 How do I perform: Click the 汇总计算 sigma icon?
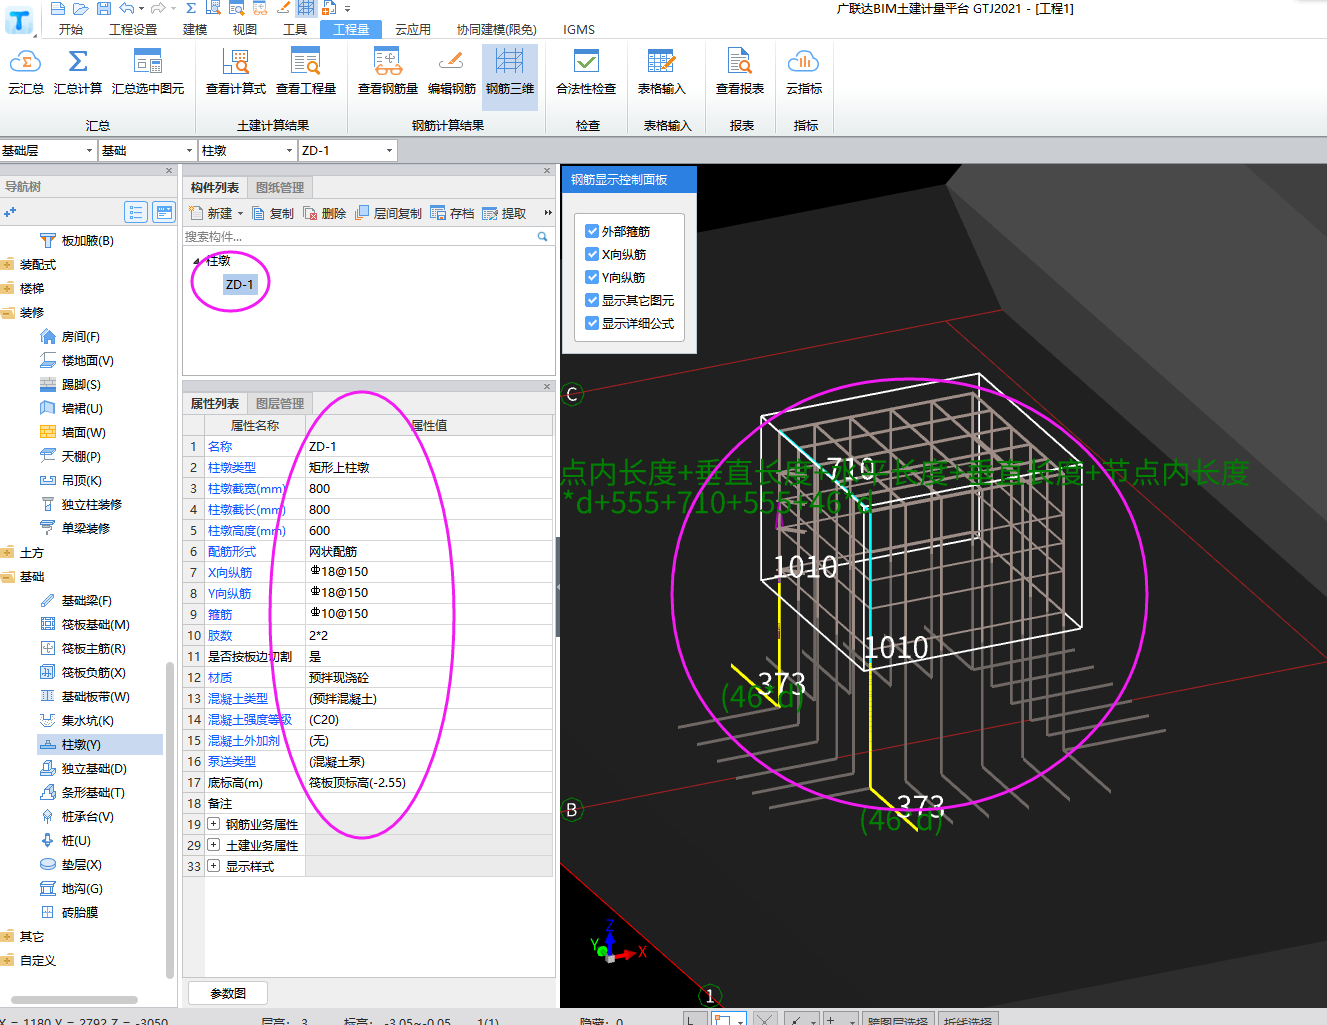tap(78, 62)
